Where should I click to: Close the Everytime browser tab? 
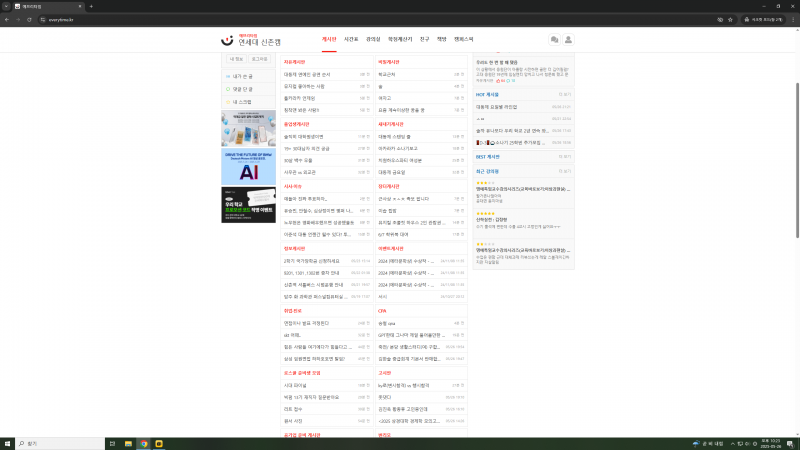[x=80, y=7]
